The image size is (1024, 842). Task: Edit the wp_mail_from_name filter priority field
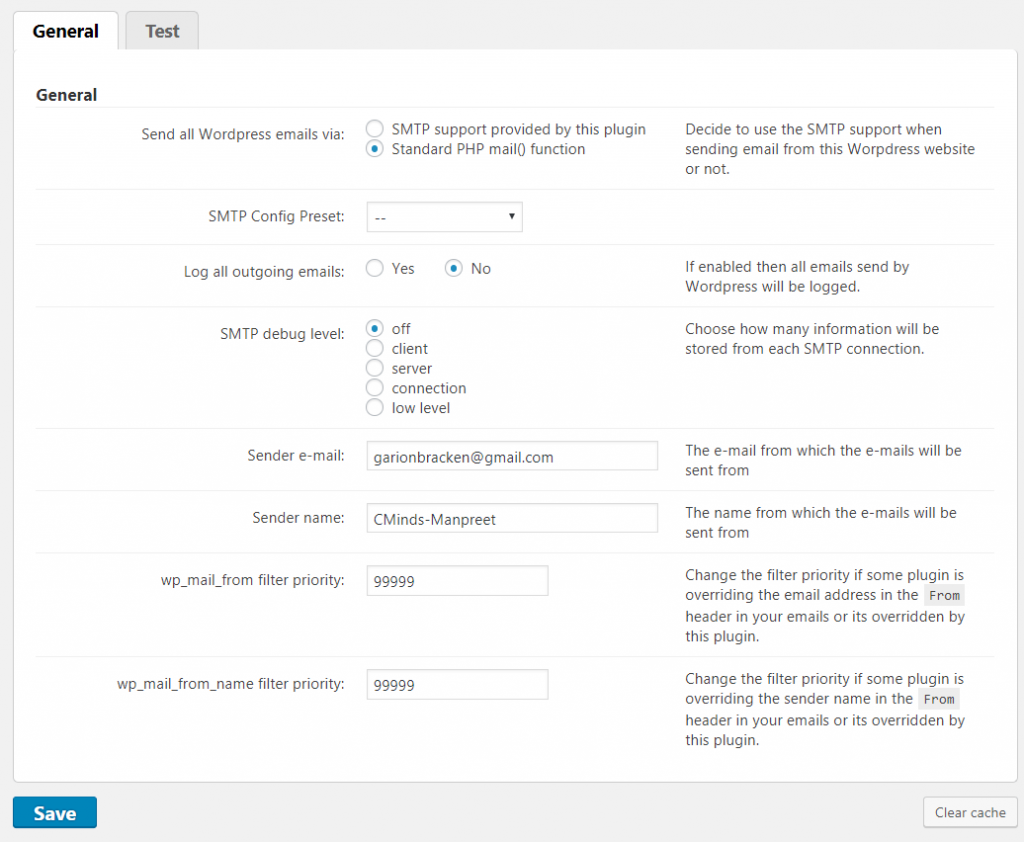457,684
